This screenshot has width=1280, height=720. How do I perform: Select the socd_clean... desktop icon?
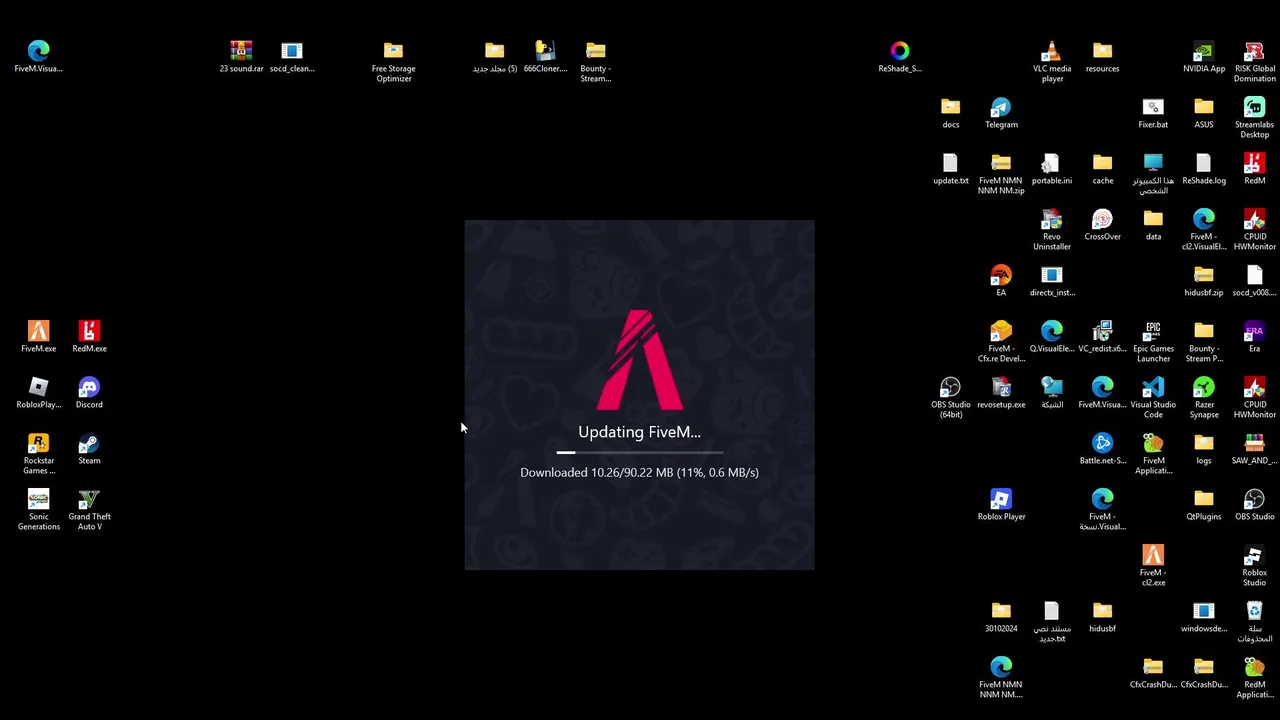point(292,57)
